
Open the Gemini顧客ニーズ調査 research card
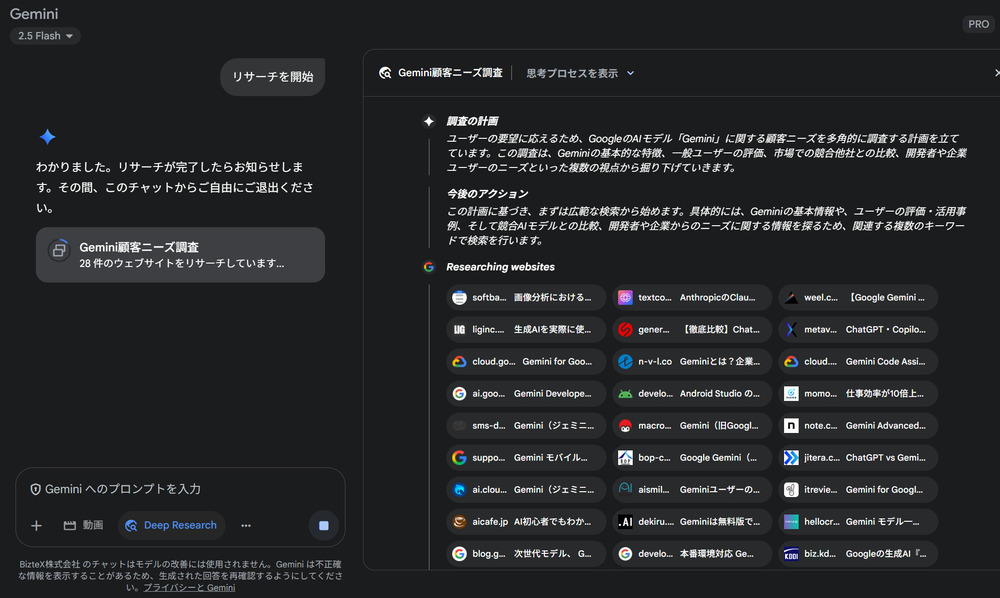tap(180, 254)
